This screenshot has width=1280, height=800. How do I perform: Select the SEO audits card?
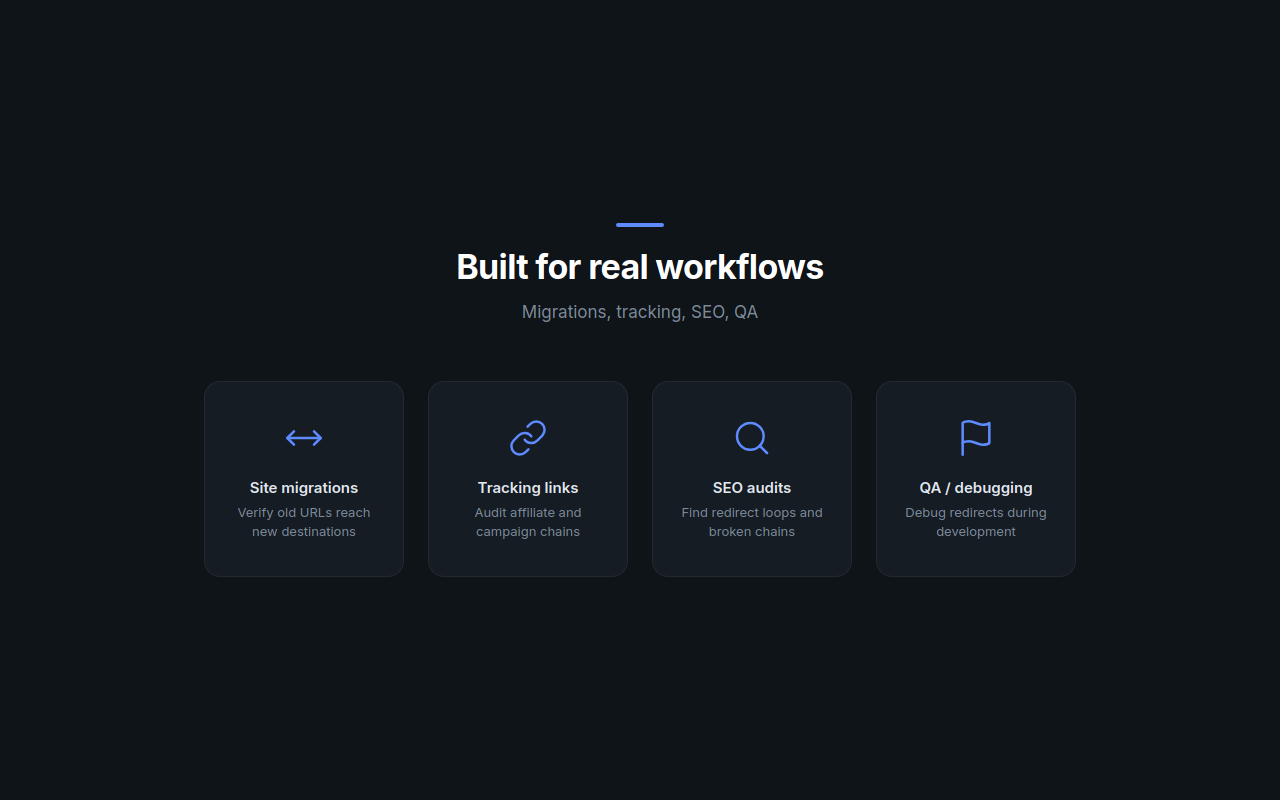point(751,478)
